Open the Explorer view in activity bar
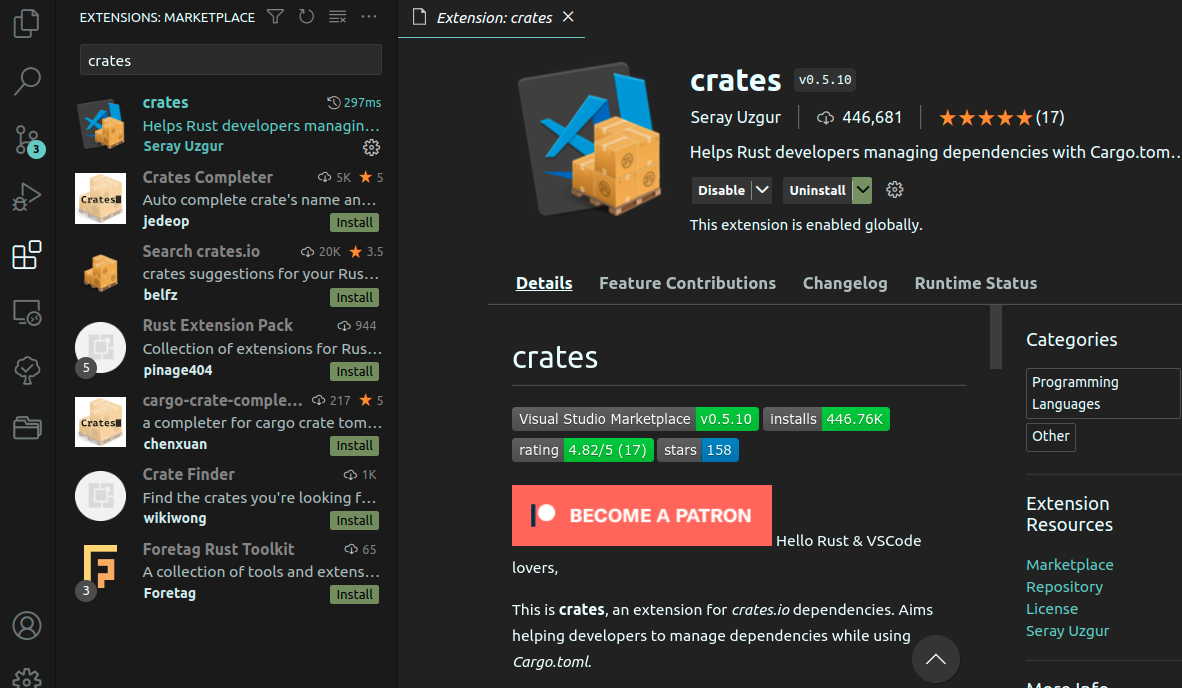 click(x=27, y=23)
